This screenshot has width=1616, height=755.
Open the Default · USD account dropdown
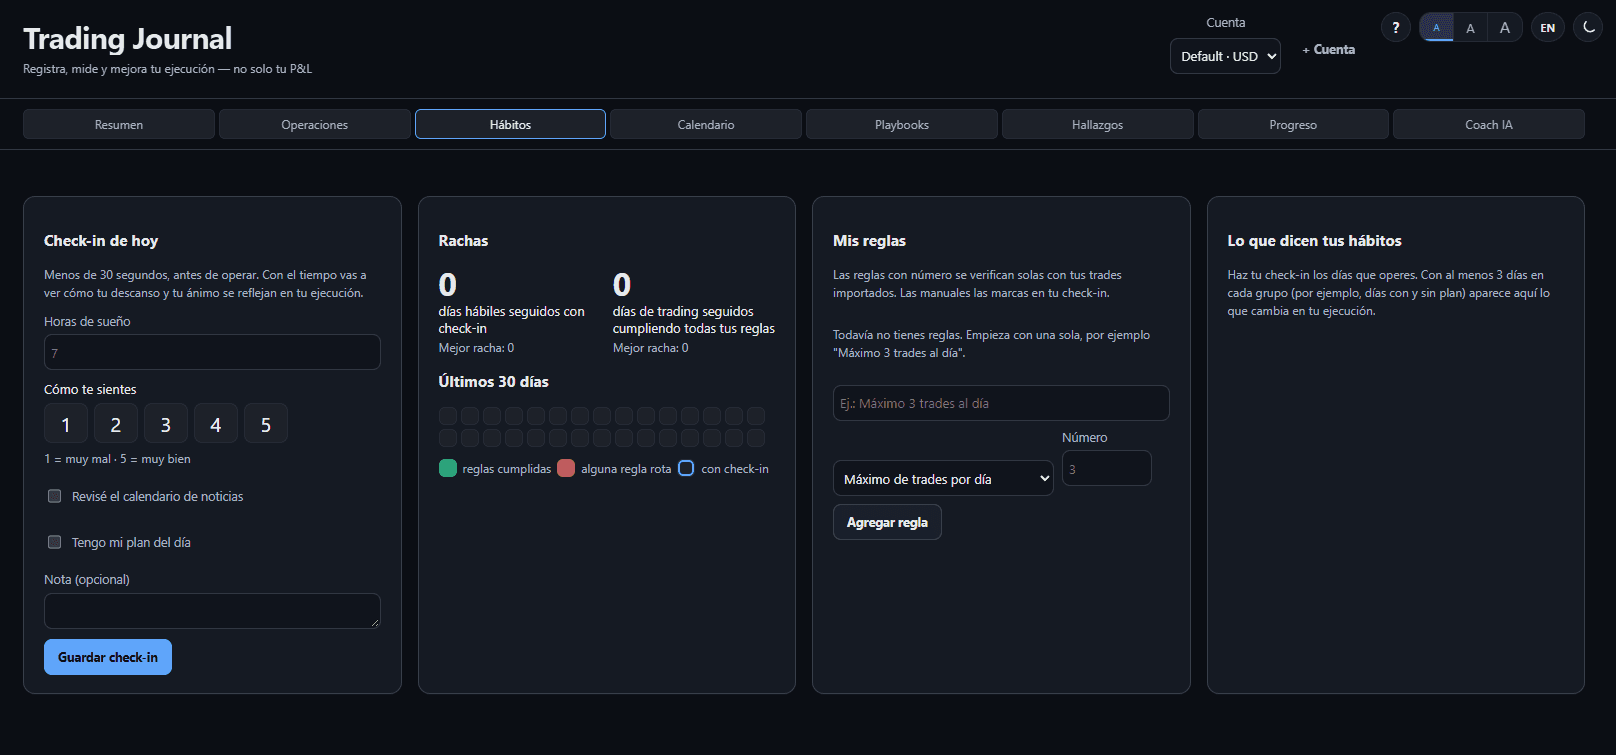click(x=1225, y=56)
